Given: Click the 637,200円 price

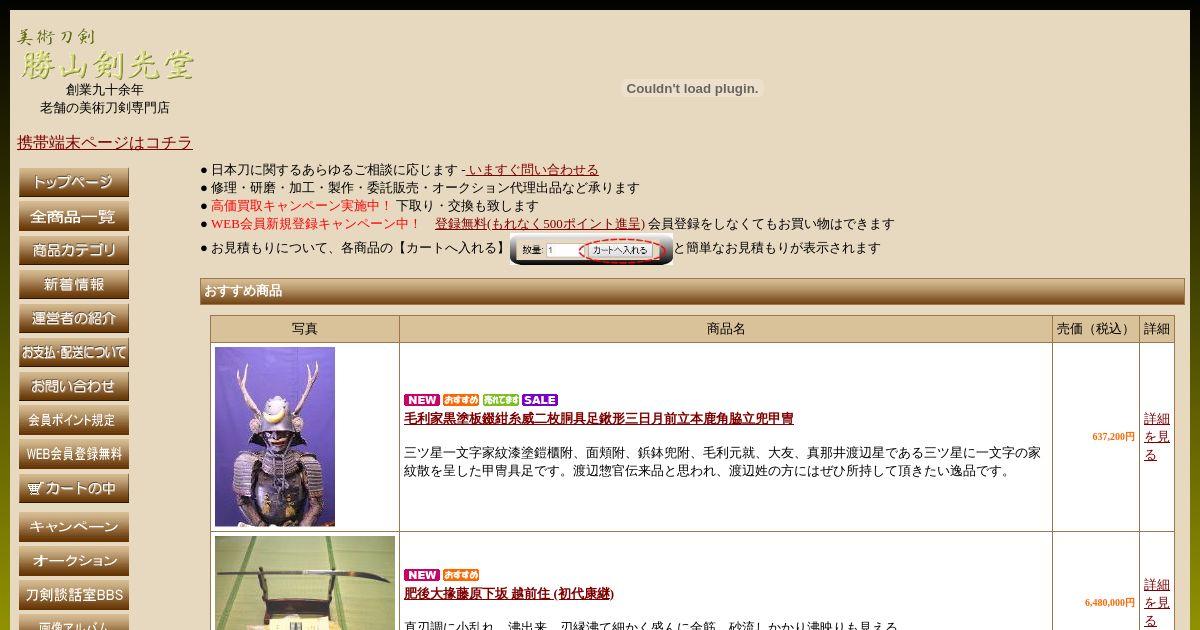Looking at the screenshot, I should (1114, 437).
